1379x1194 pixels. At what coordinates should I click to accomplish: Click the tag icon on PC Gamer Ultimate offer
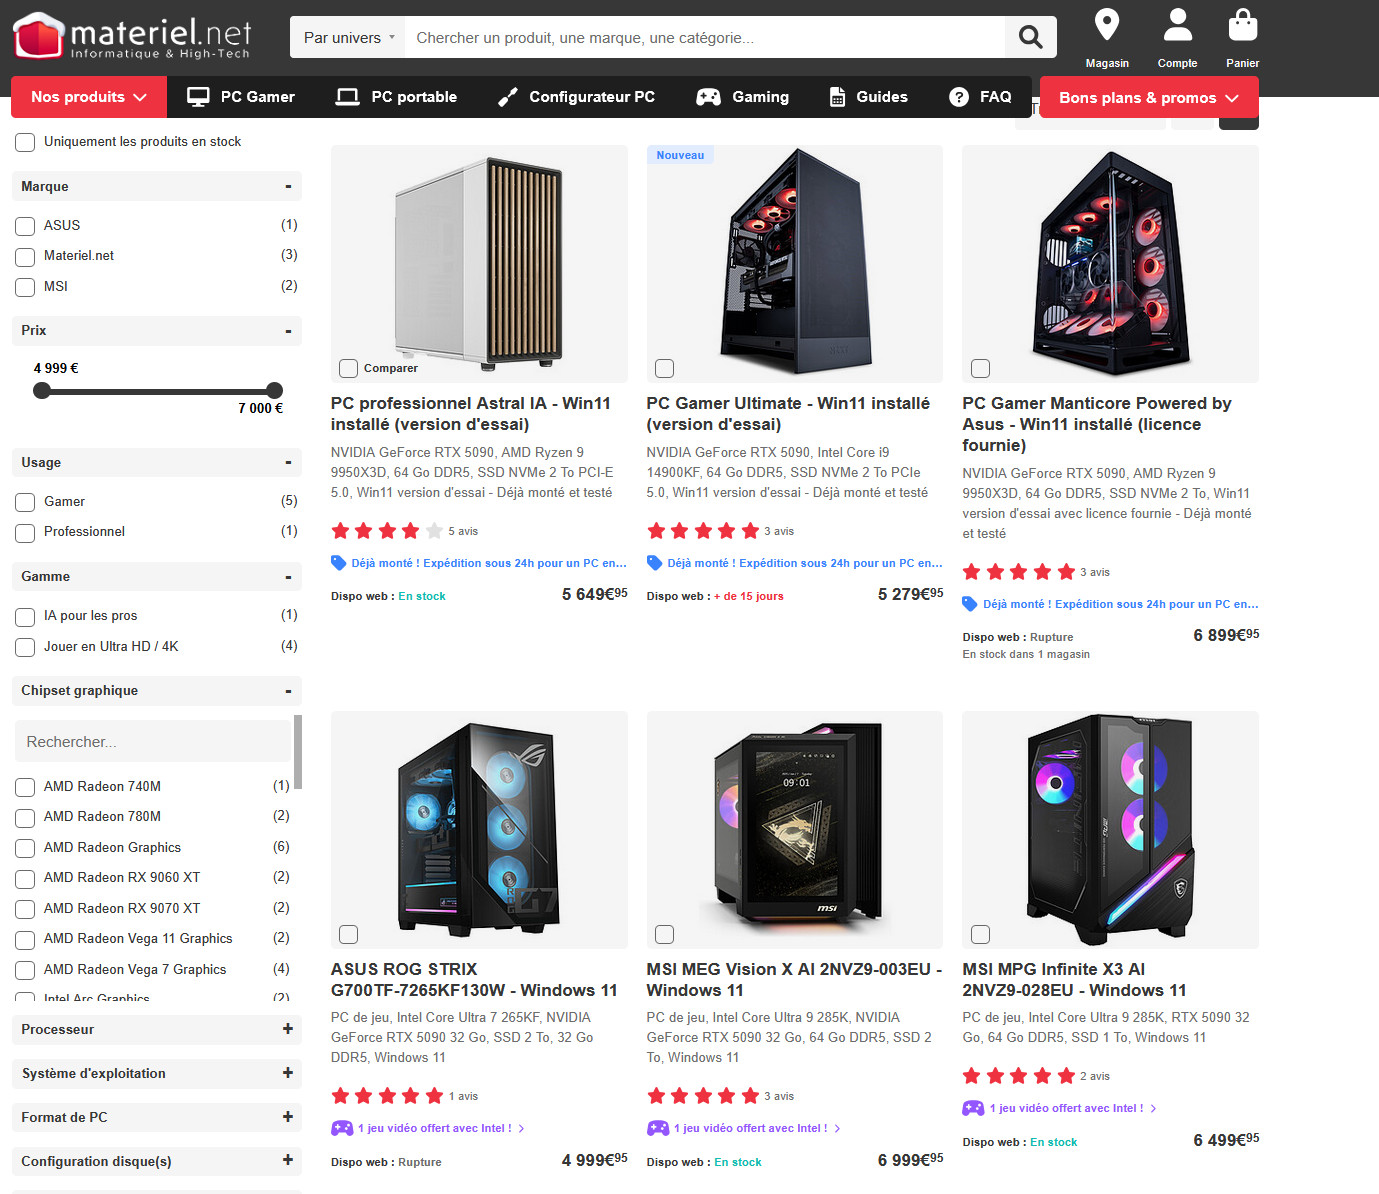[655, 563]
